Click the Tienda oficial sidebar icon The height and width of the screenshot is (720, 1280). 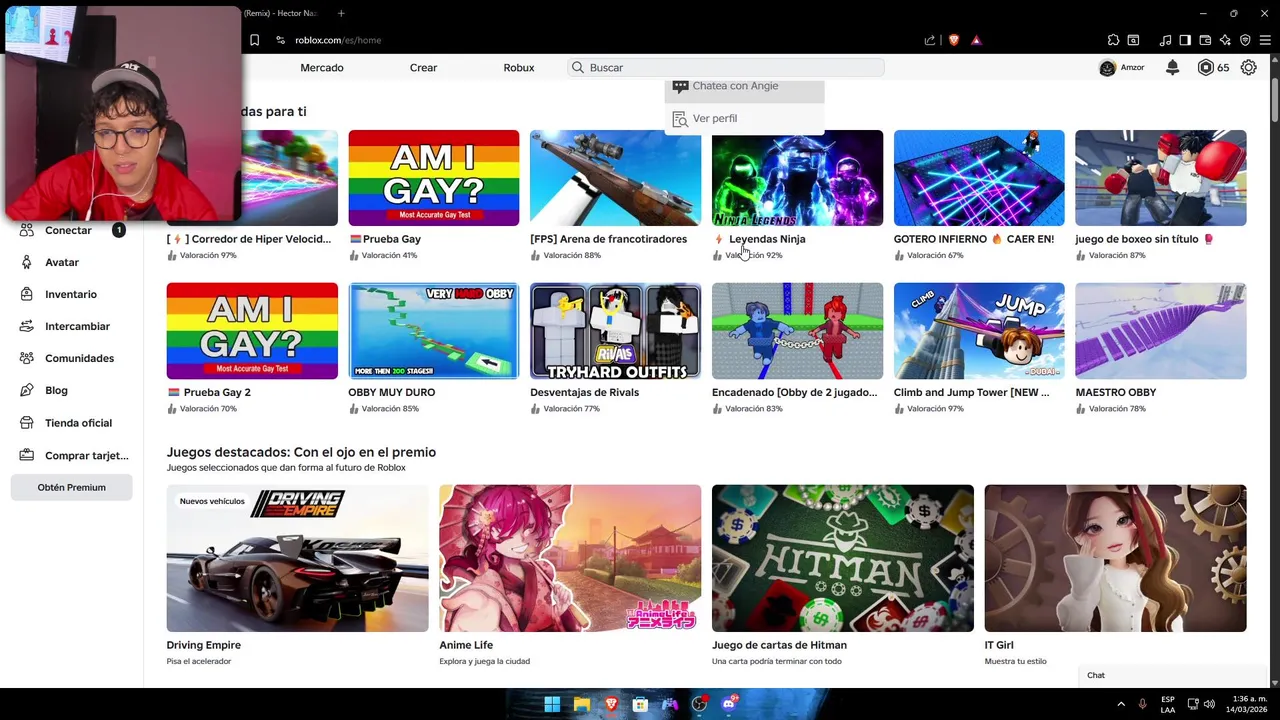click(x=27, y=423)
